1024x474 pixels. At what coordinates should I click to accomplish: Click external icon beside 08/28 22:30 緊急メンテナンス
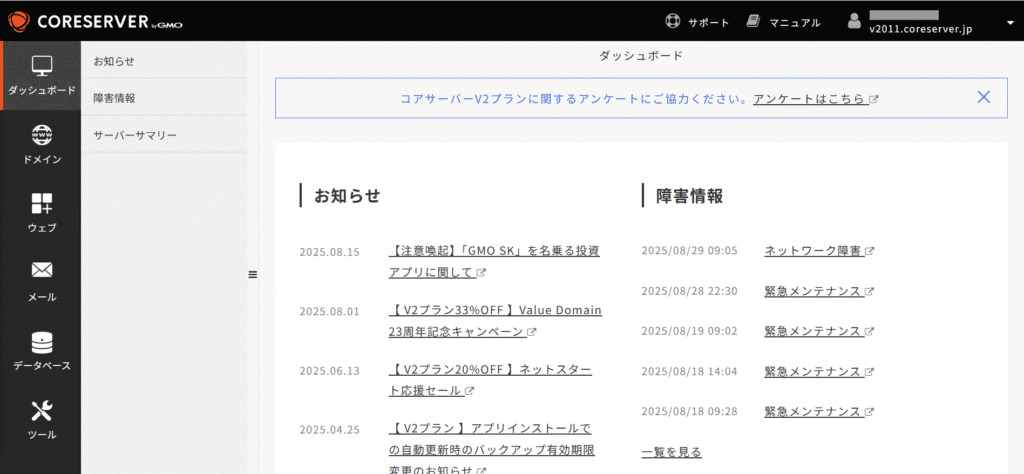click(869, 292)
